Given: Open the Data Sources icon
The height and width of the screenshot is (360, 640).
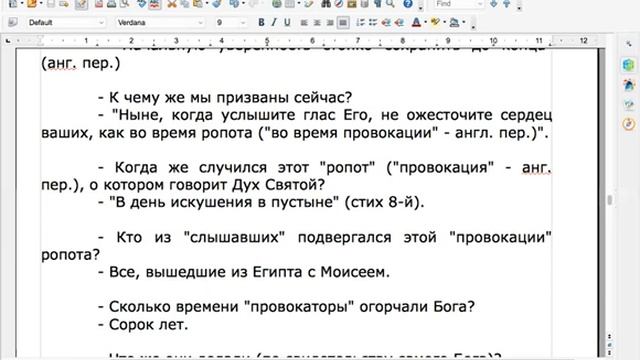Looking at the screenshot, I should click(364, 4).
